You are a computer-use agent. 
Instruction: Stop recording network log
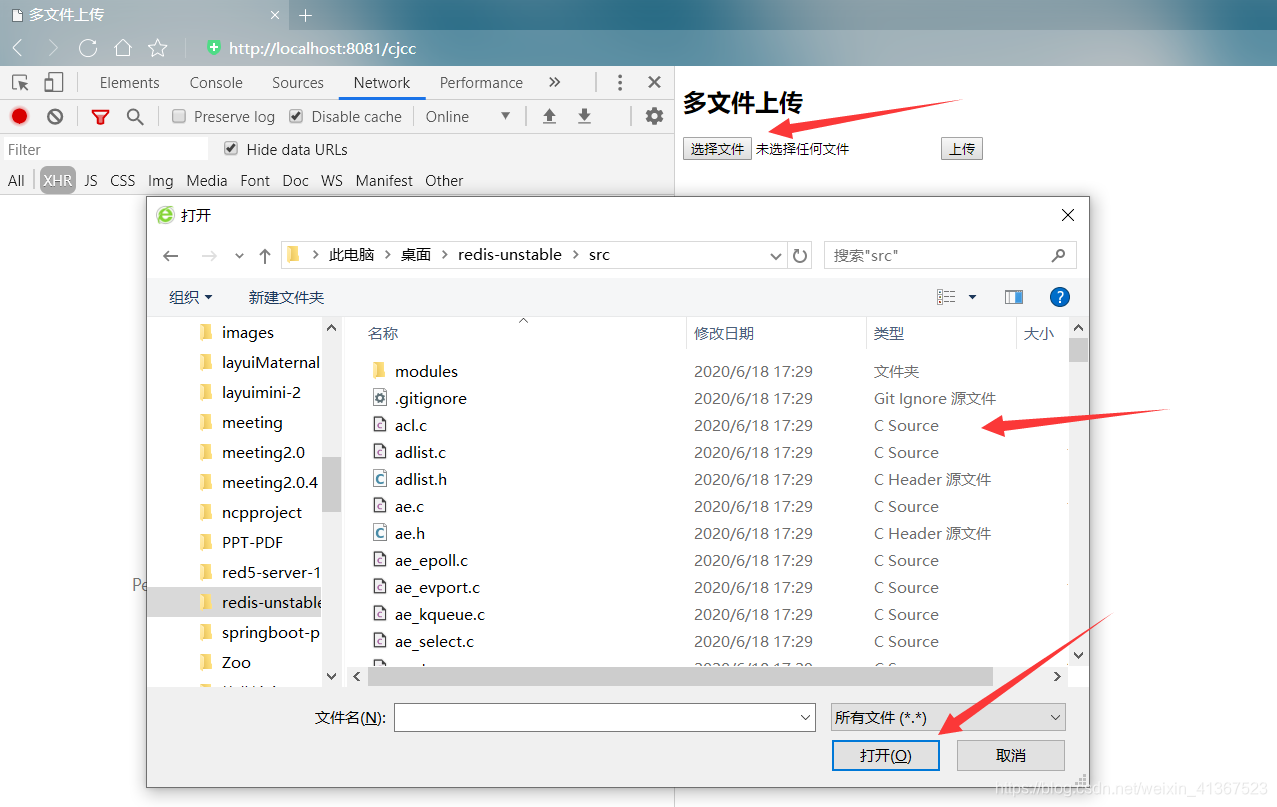click(19, 116)
